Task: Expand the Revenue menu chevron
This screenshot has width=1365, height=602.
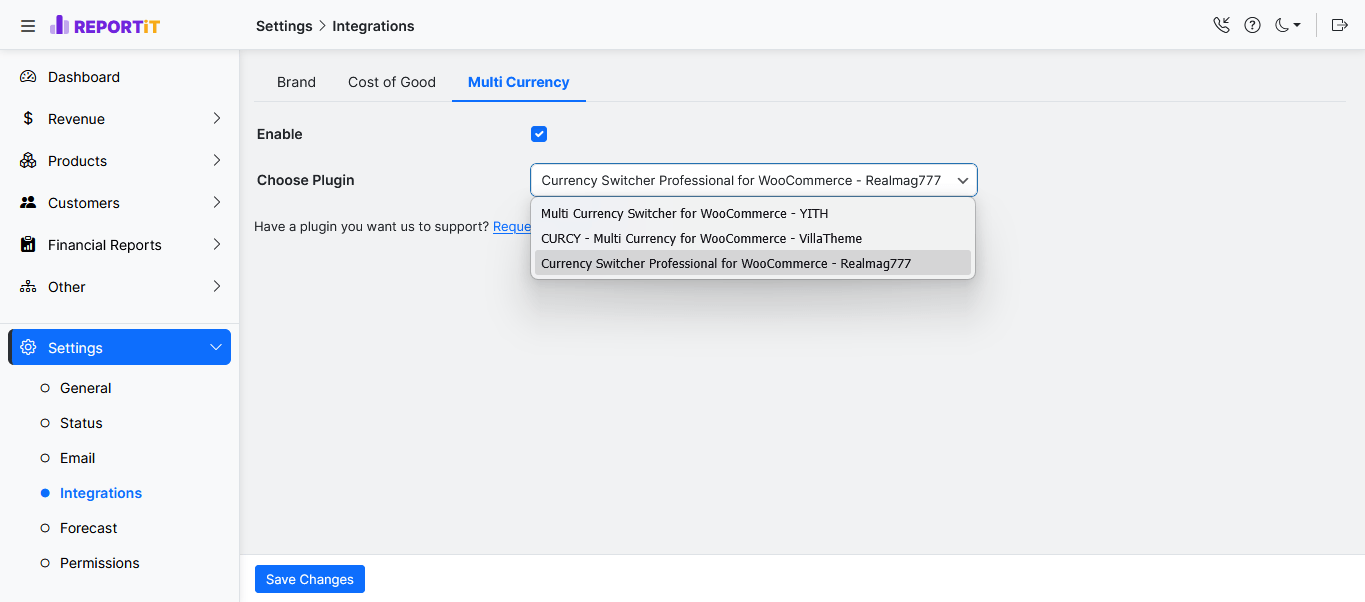Action: click(x=217, y=119)
